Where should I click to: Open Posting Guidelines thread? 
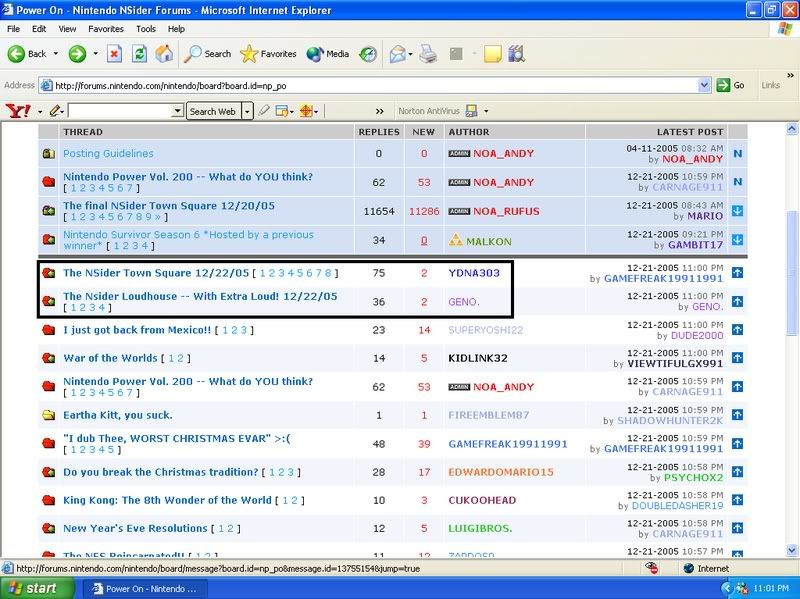108,154
